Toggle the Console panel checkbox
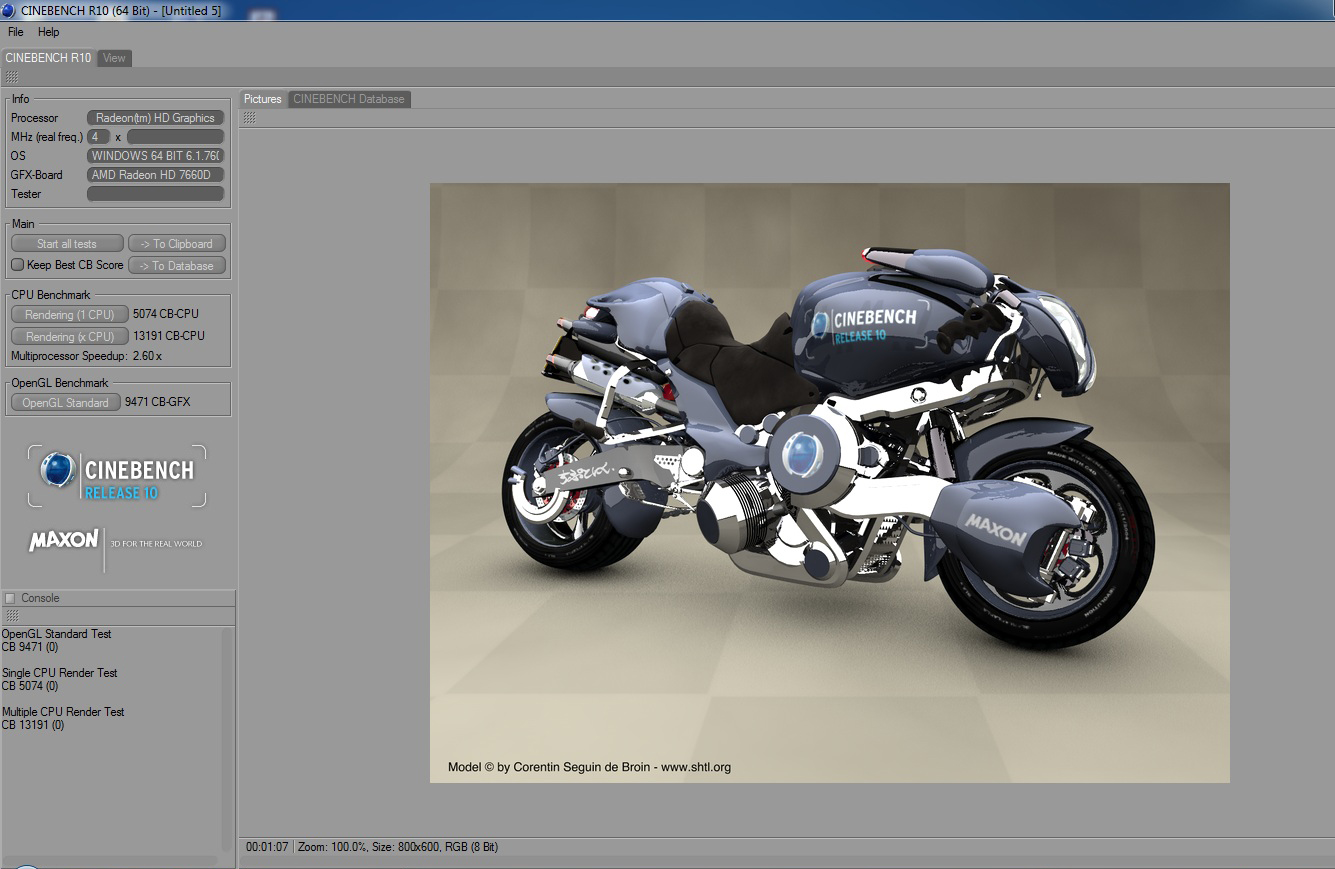 click(10, 598)
